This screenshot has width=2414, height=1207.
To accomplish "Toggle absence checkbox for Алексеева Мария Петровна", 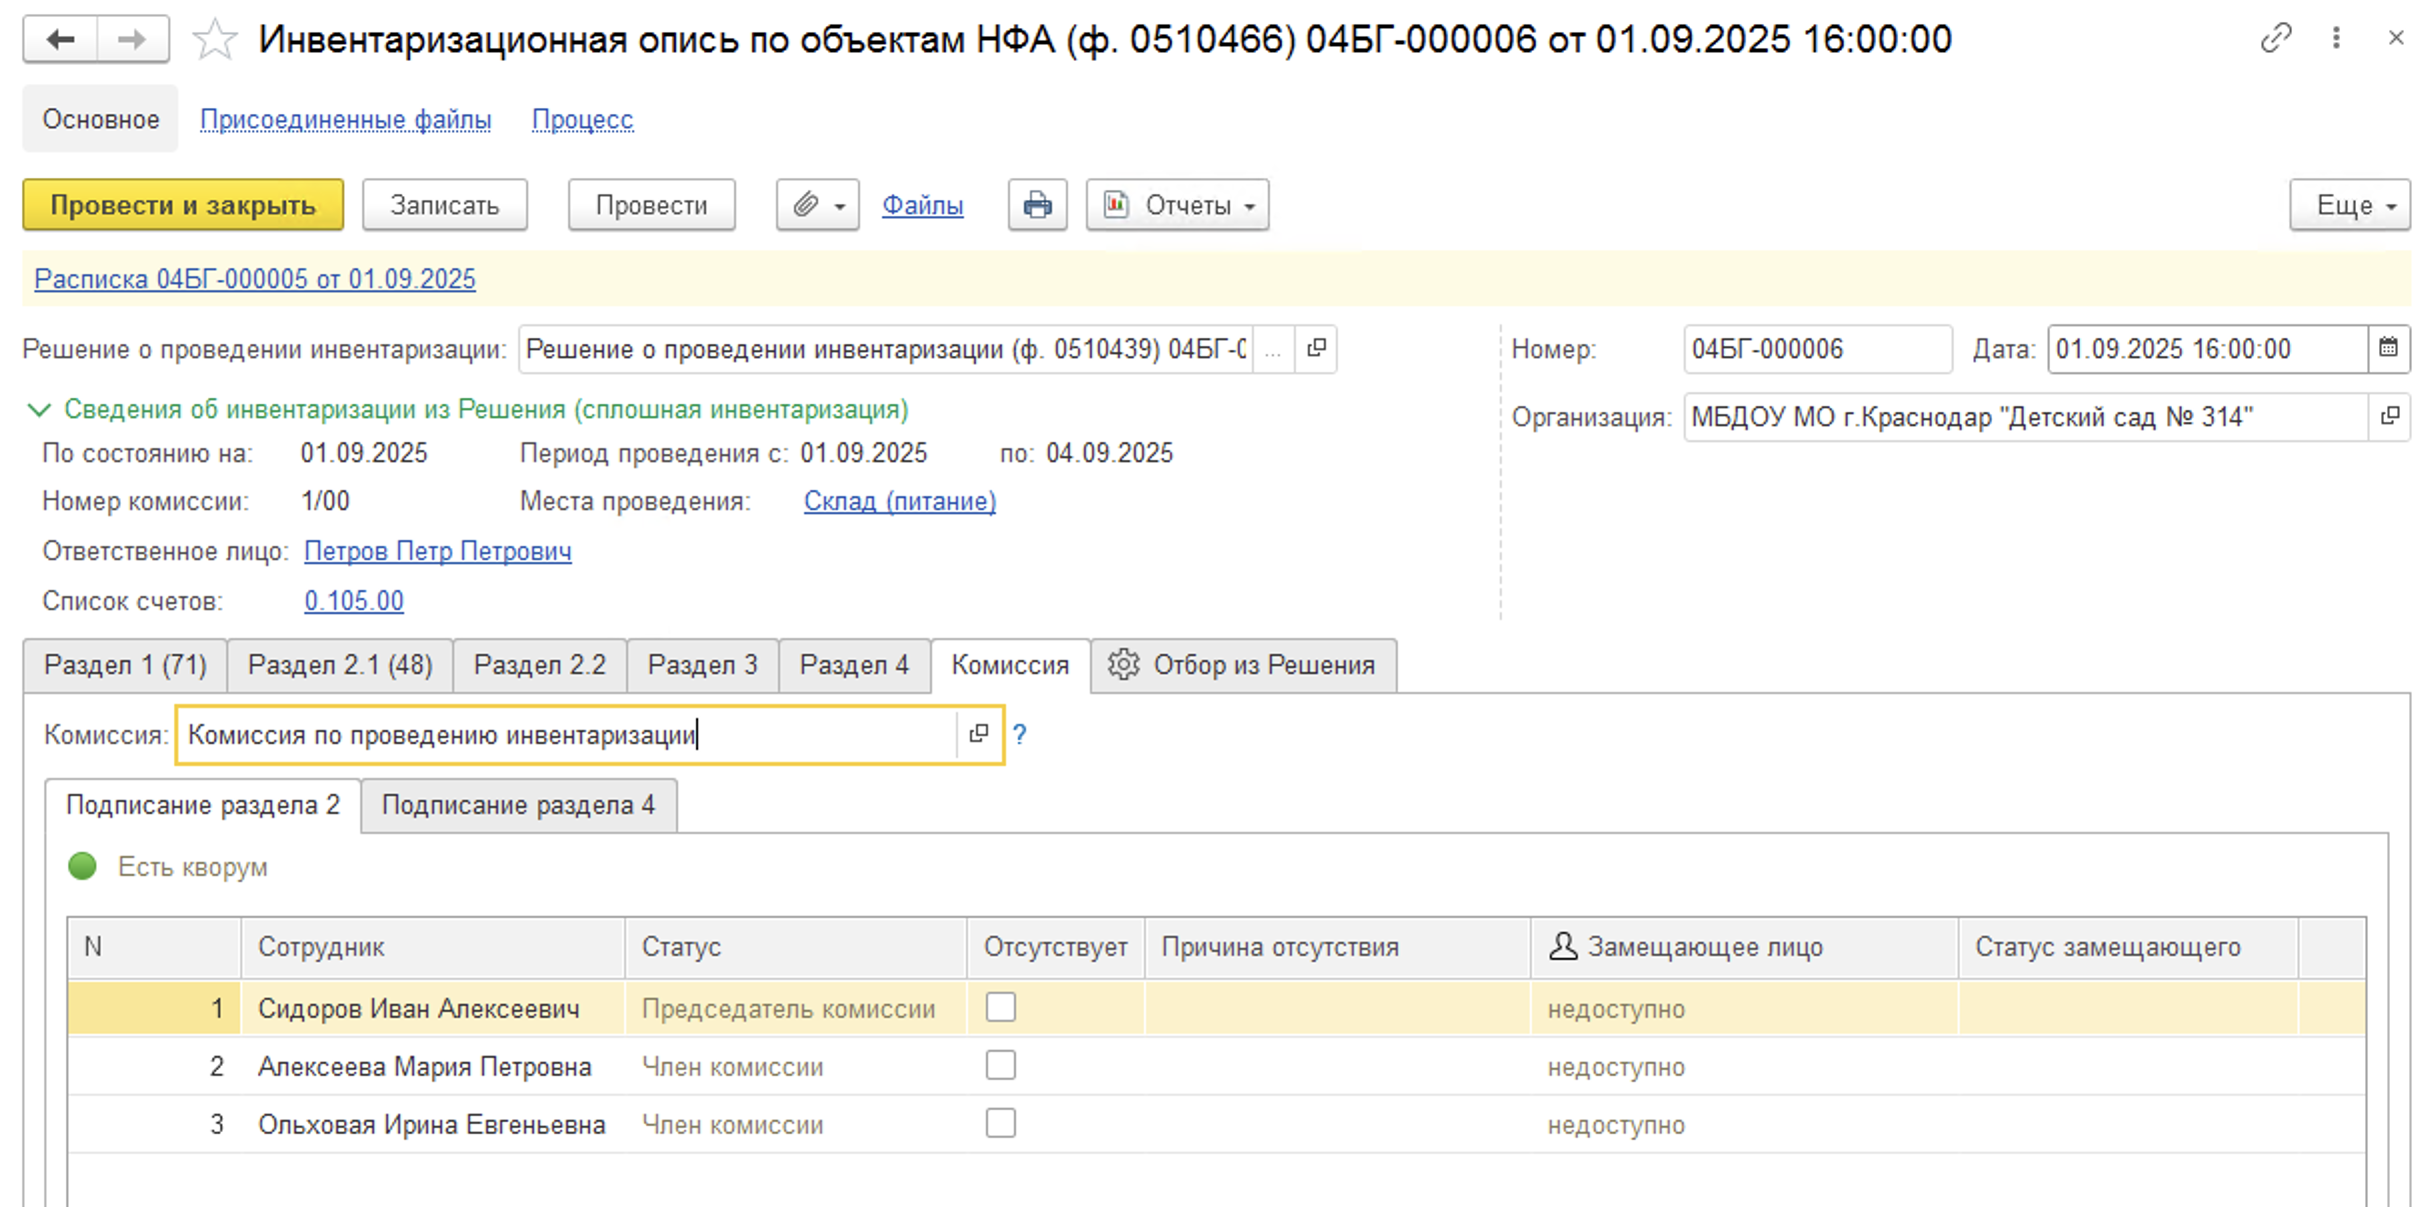I will click(1000, 1065).
